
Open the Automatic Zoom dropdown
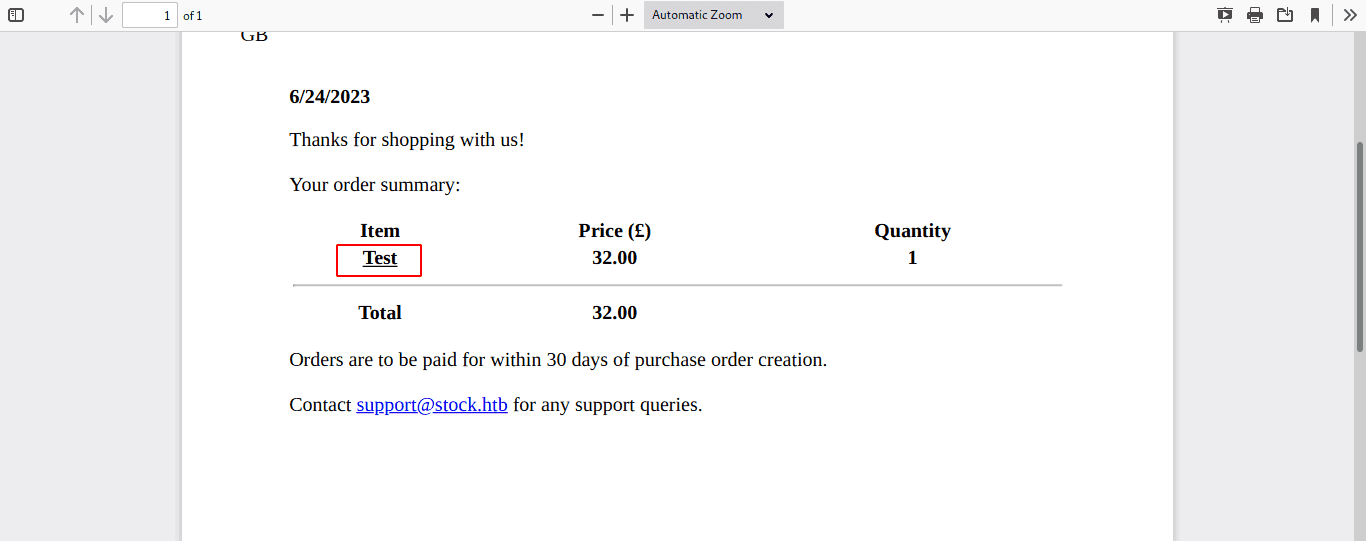[713, 15]
